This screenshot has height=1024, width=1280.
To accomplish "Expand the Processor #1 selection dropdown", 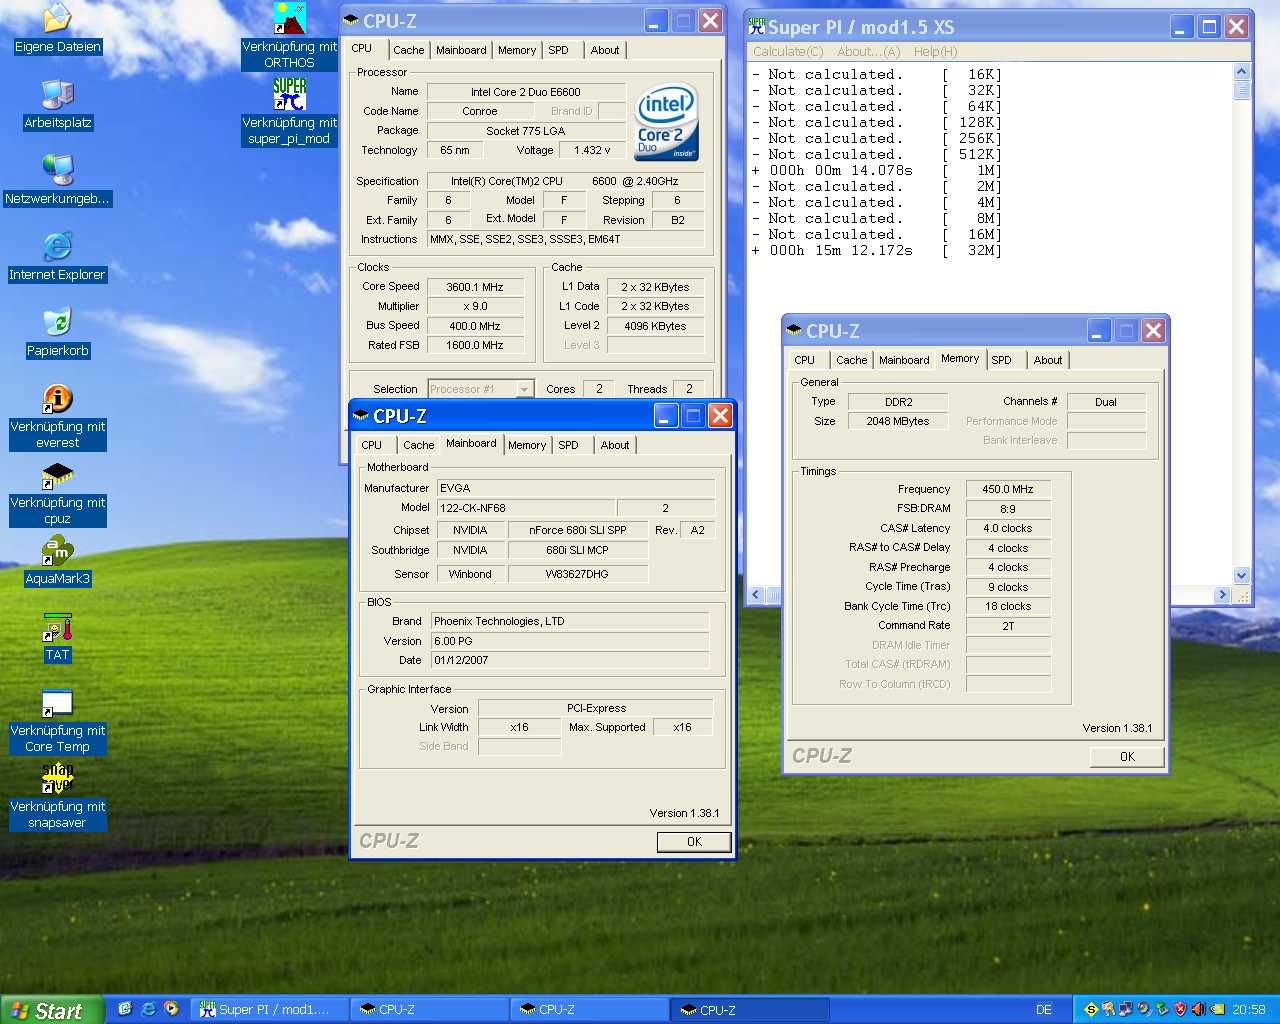I will [x=525, y=389].
